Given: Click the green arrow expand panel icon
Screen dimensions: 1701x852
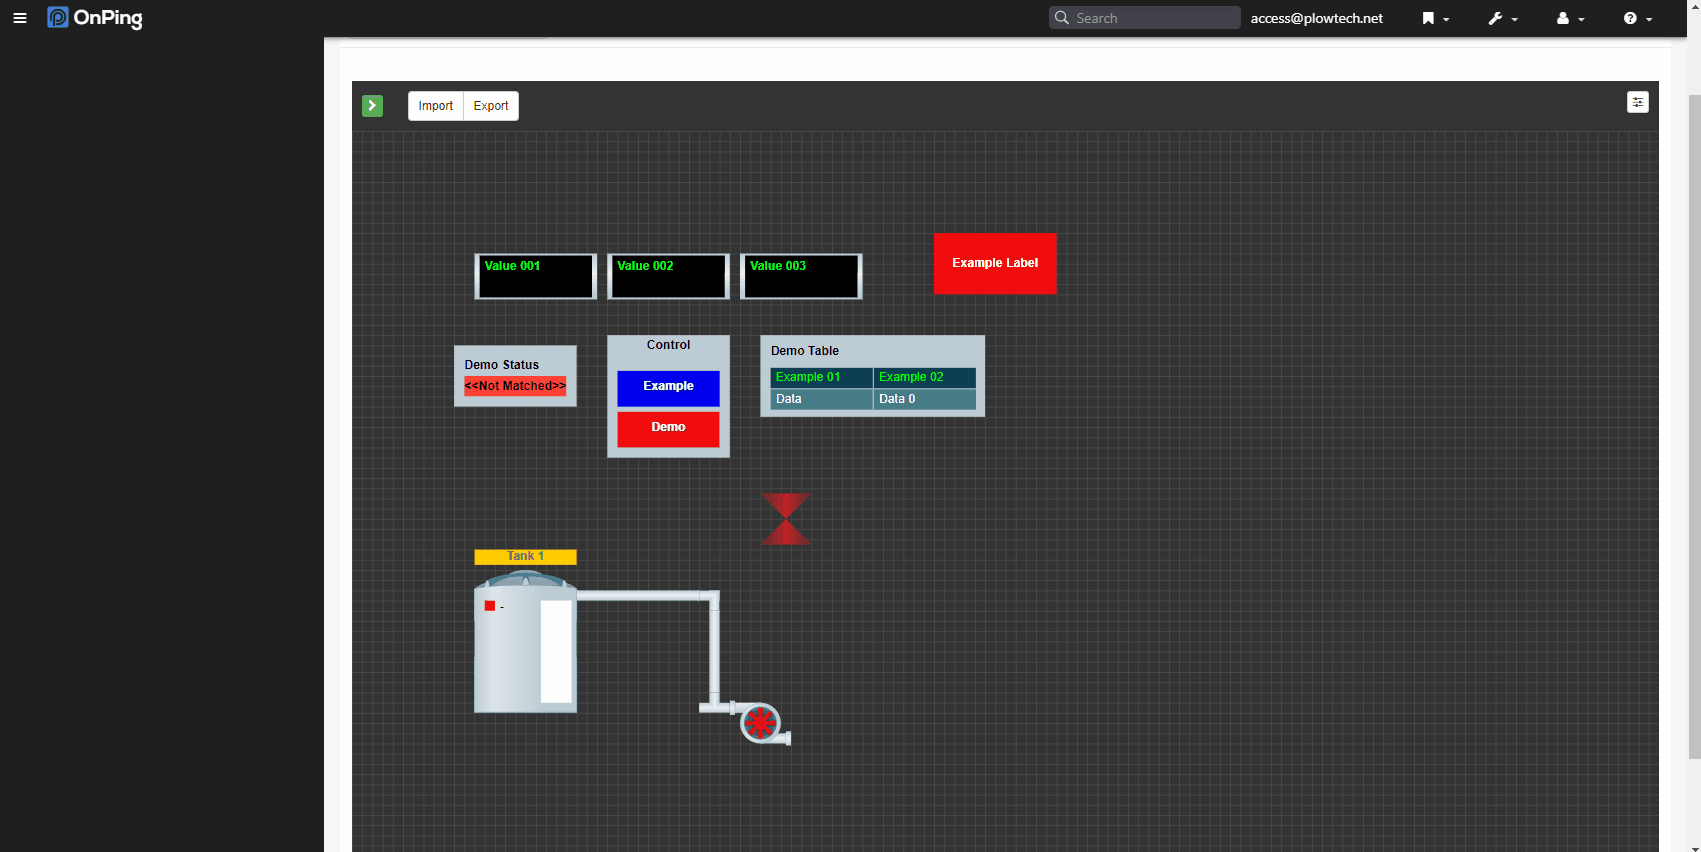Looking at the screenshot, I should click(x=372, y=106).
